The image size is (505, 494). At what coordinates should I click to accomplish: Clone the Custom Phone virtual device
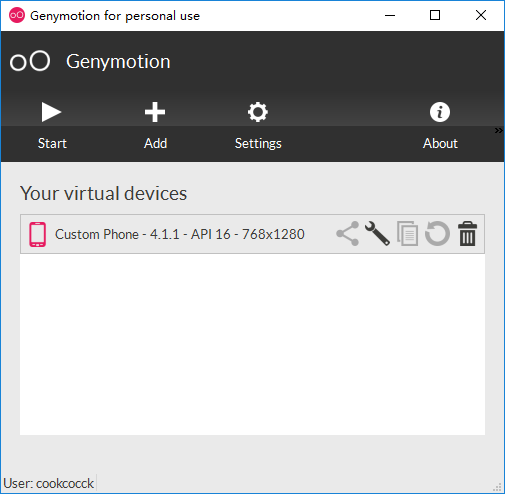[x=407, y=234]
